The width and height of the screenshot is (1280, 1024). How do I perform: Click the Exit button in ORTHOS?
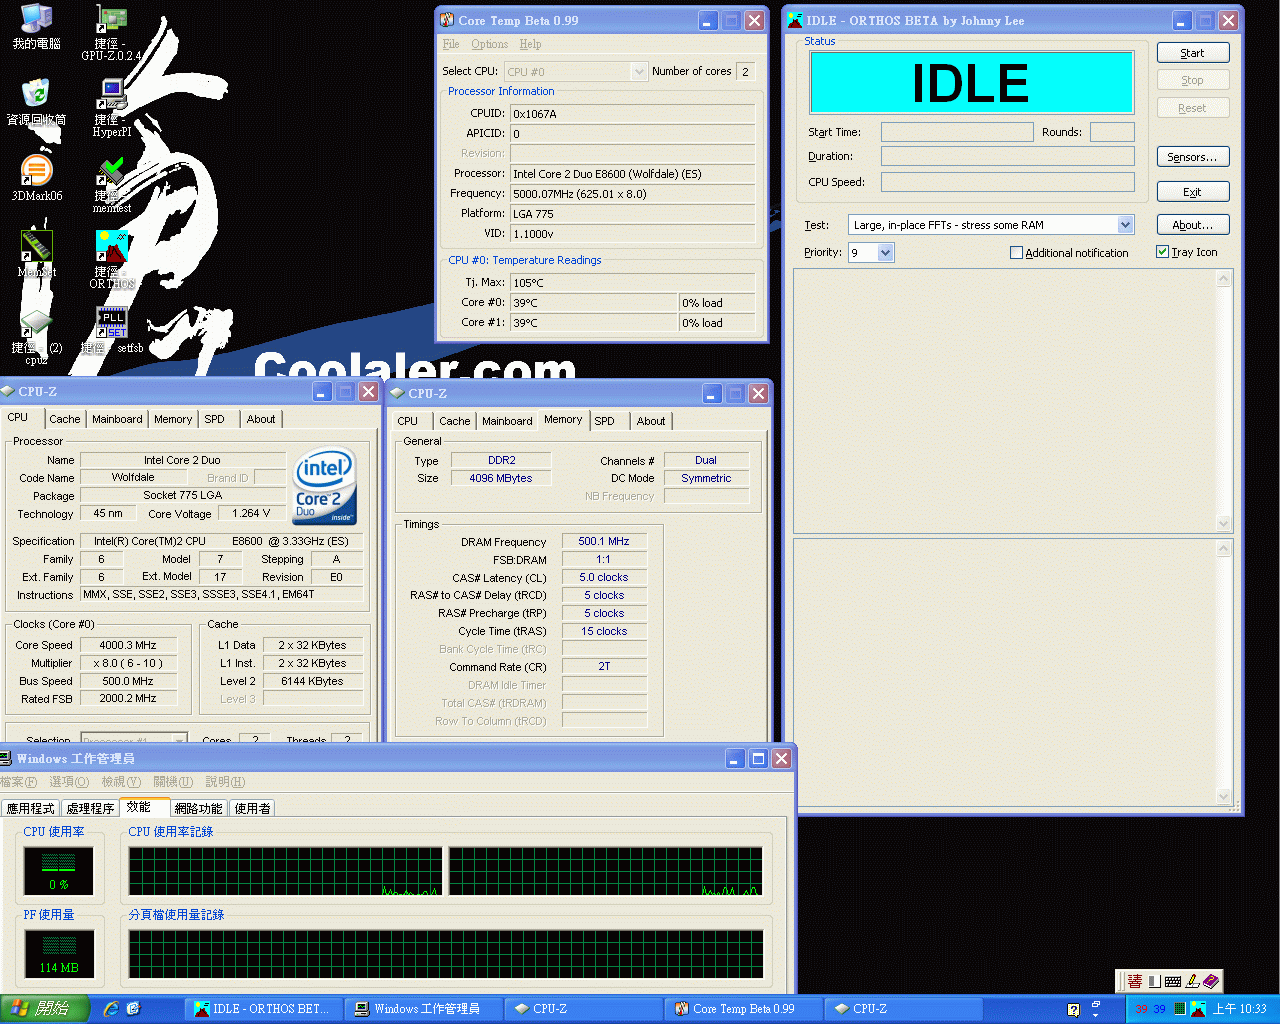[x=1192, y=192]
